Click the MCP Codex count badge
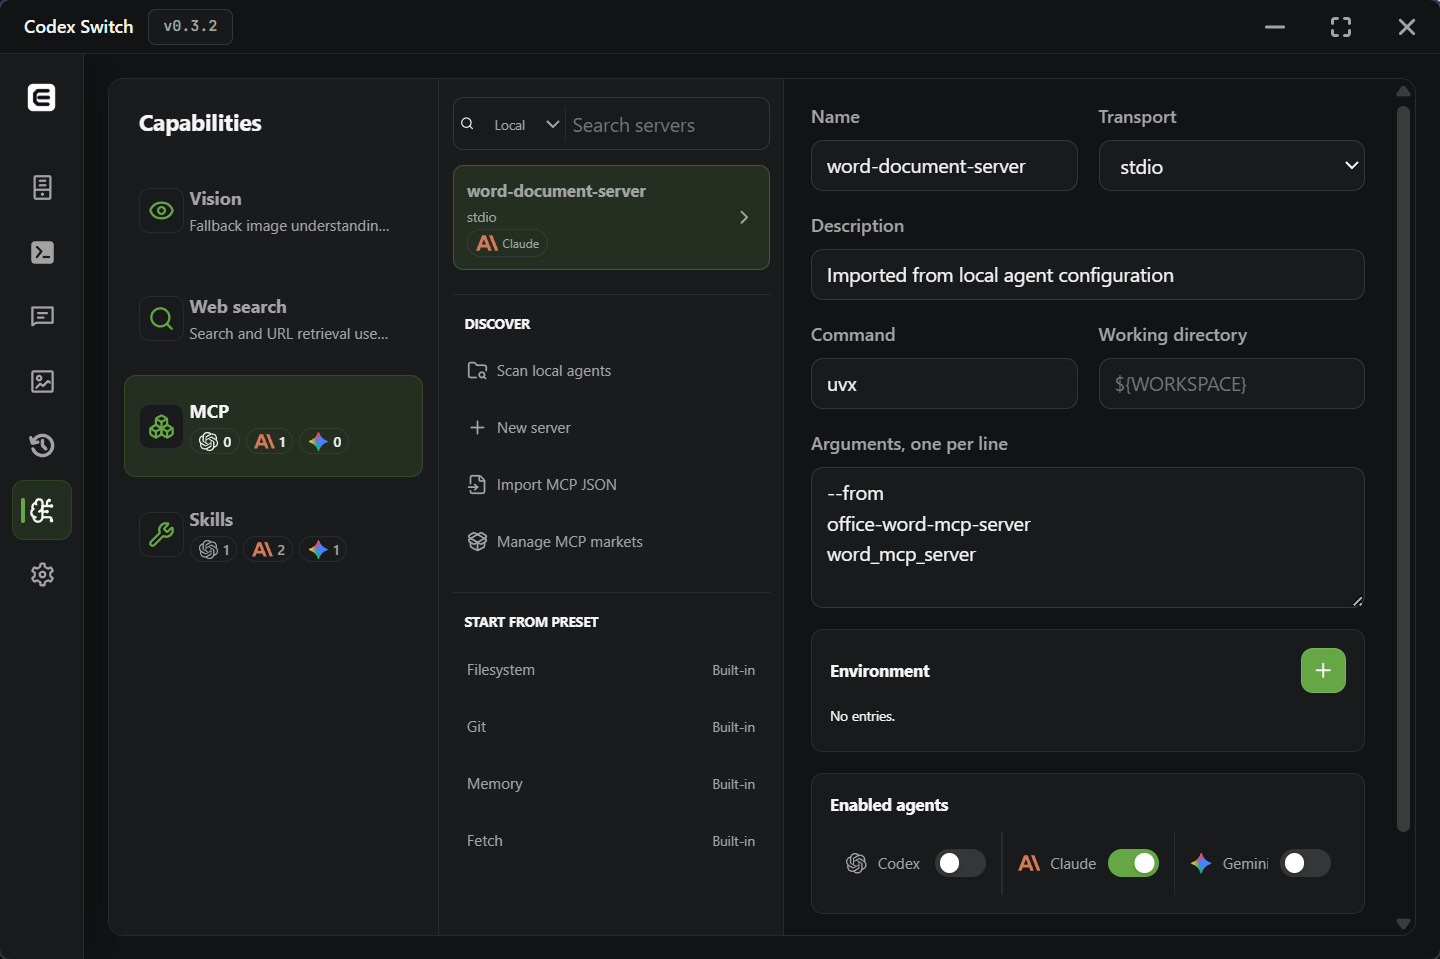Screen dimensions: 1440x959 click(215, 442)
